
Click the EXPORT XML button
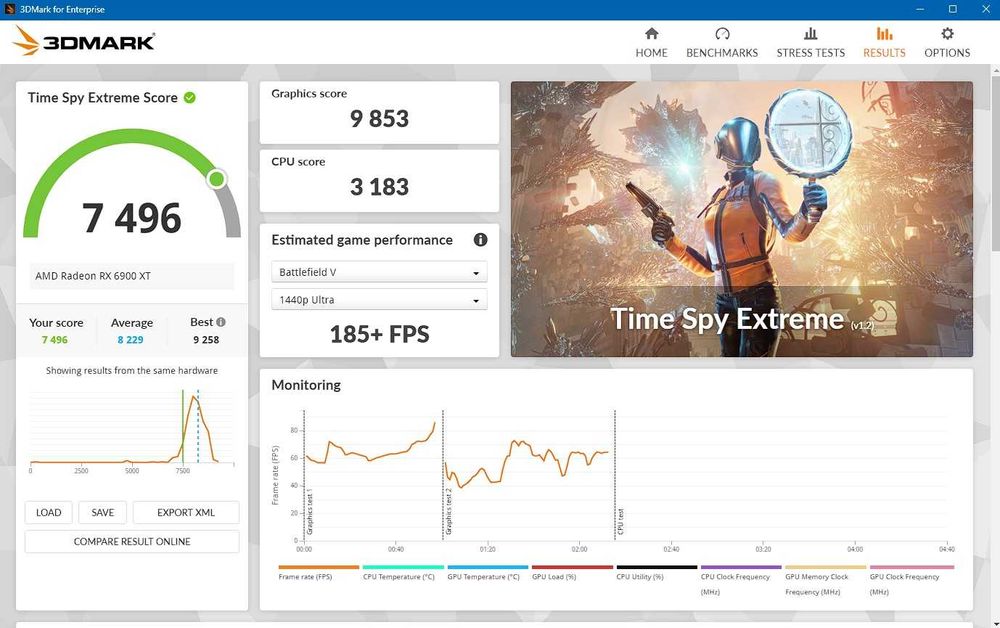point(186,513)
